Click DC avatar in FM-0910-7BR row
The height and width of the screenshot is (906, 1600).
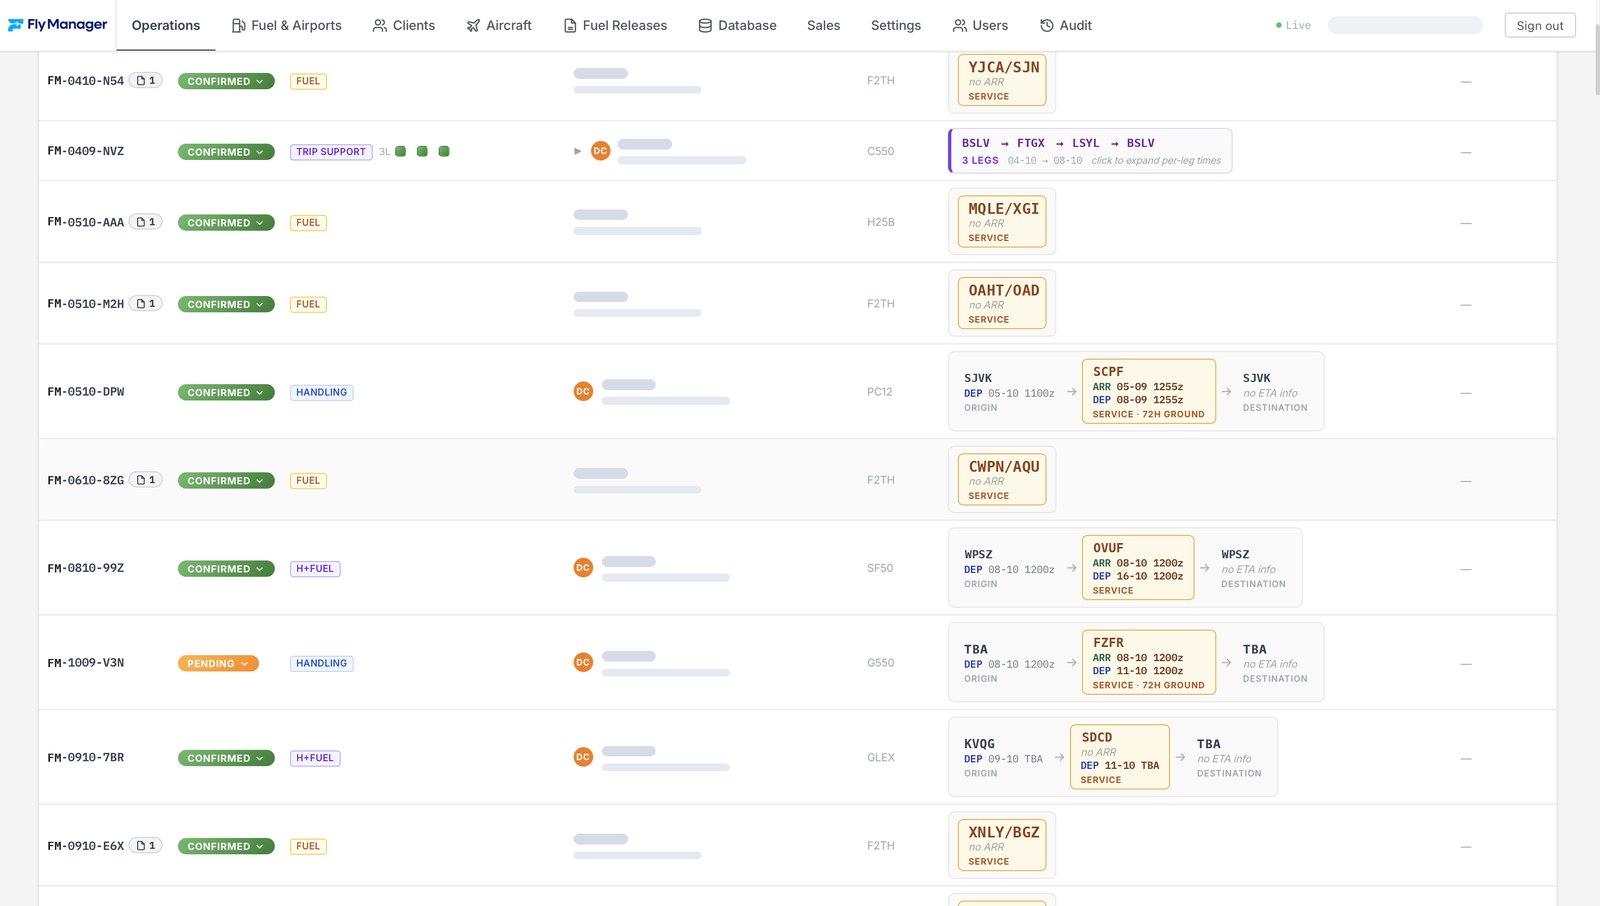click(x=583, y=757)
